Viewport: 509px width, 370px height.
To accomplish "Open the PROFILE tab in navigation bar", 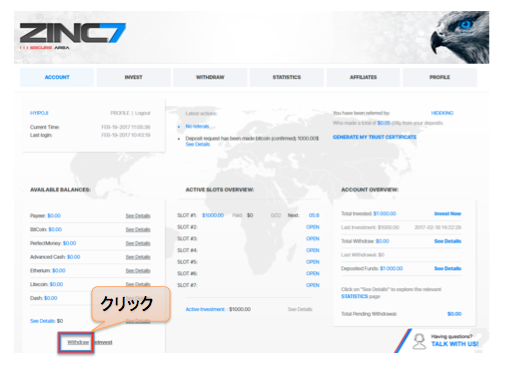I will point(440,77).
